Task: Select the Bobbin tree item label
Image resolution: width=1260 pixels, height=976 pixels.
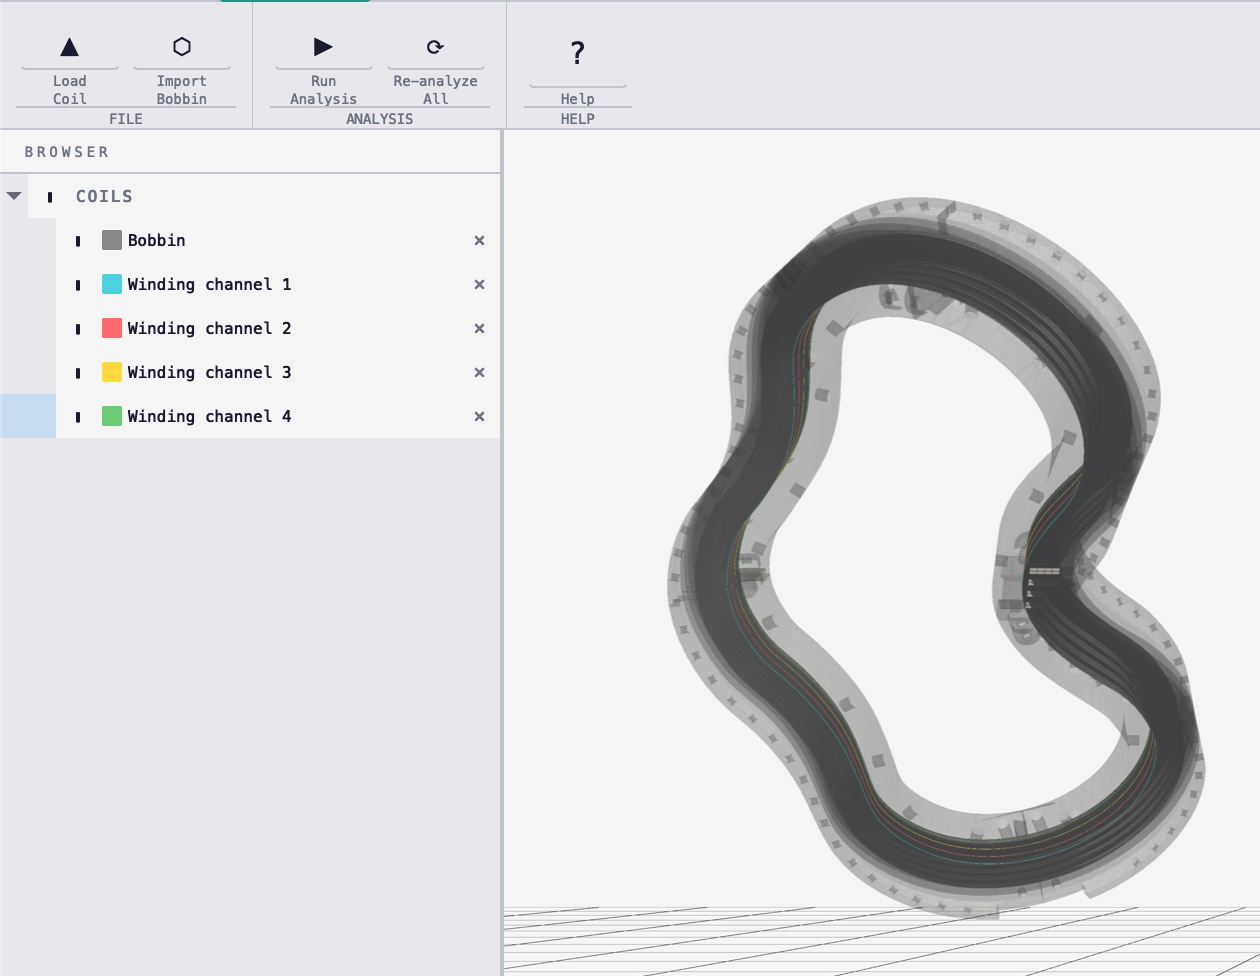Action: pos(156,240)
